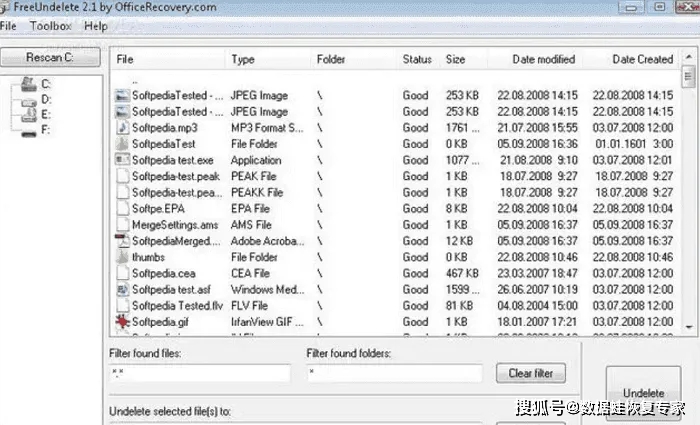Screen dimensions: 700x425
Task: Select the Softpedia test.exe application icon
Action: coord(122,160)
